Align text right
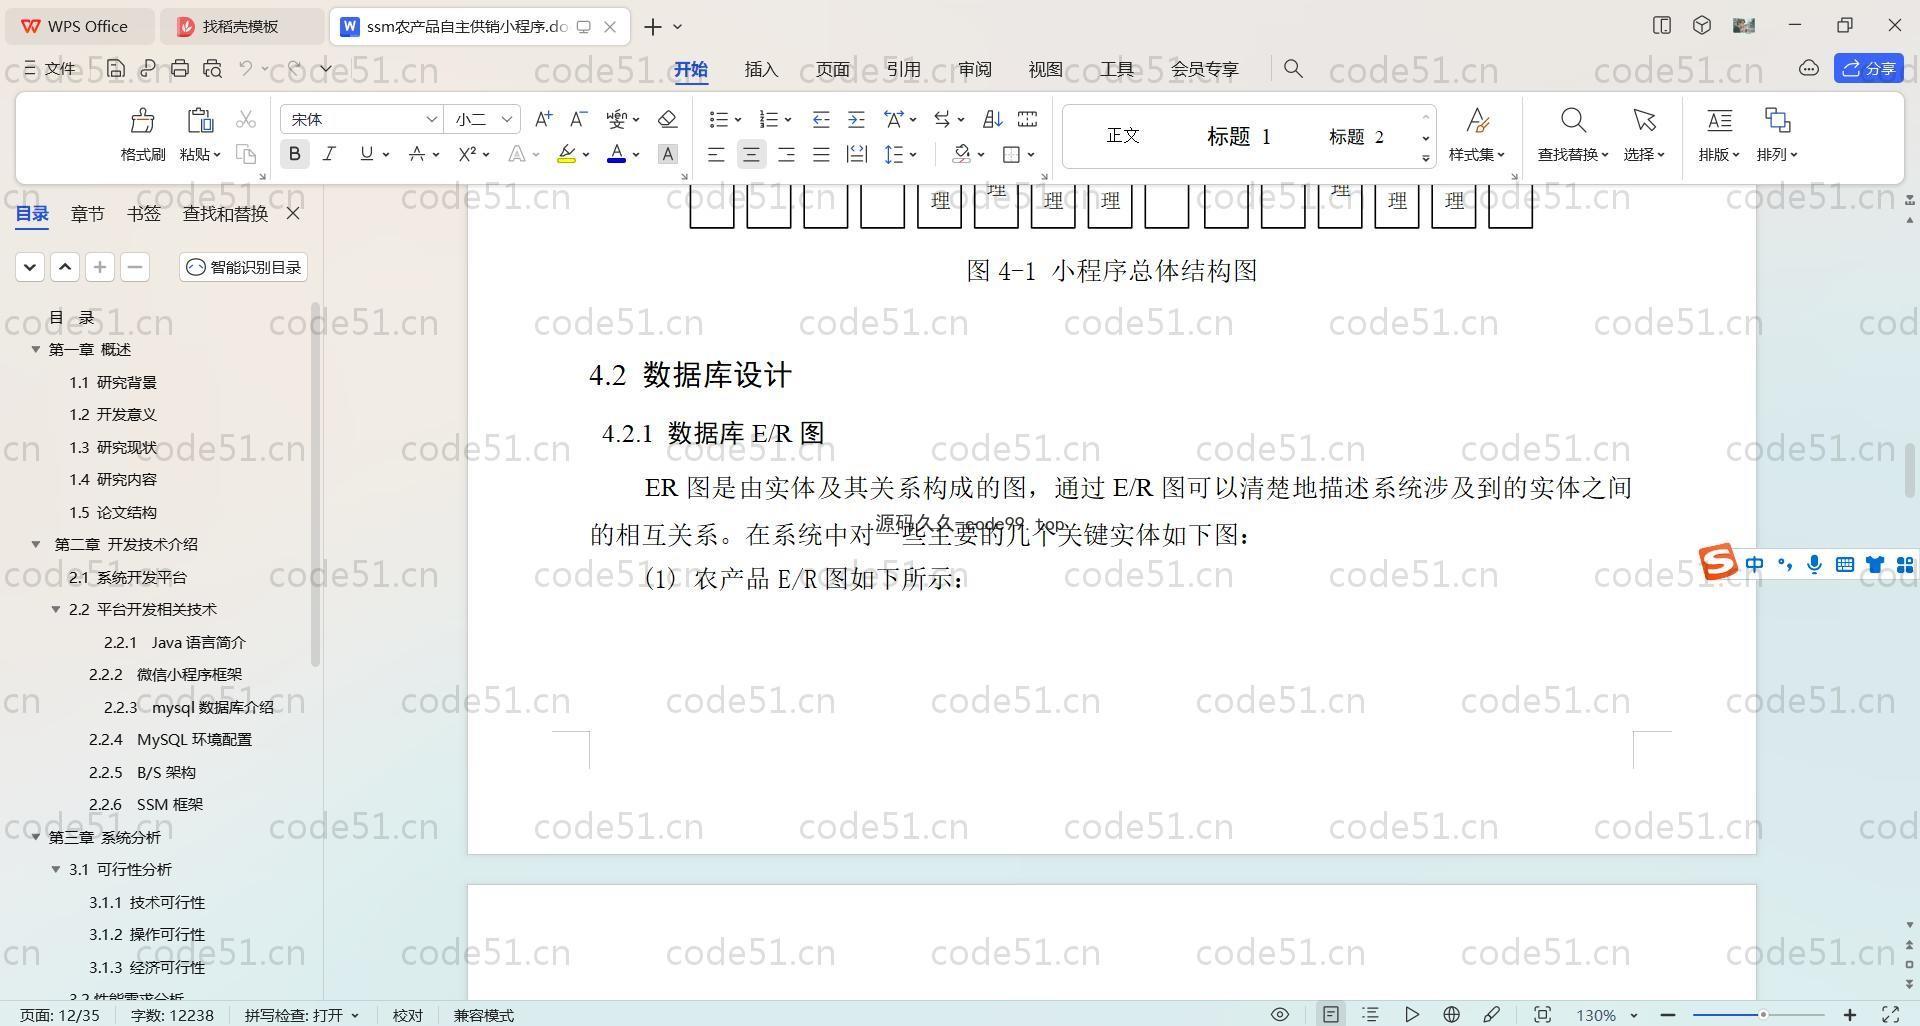 pos(786,154)
